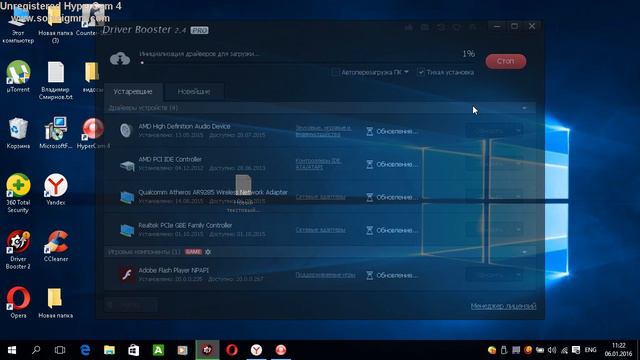Select the Driver Booster 2 desktop shortcut

[18, 250]
